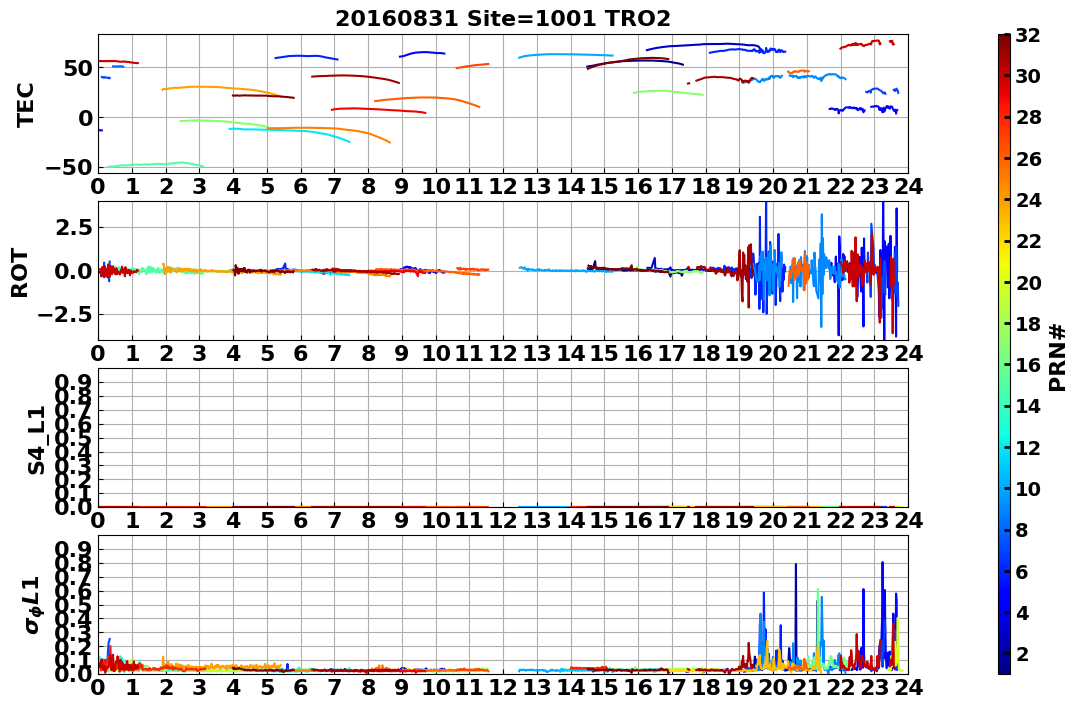The width and height of the screenshot is (1077, 709).
Task: Click colorbar tick label 24
Action: [1028, 200]
